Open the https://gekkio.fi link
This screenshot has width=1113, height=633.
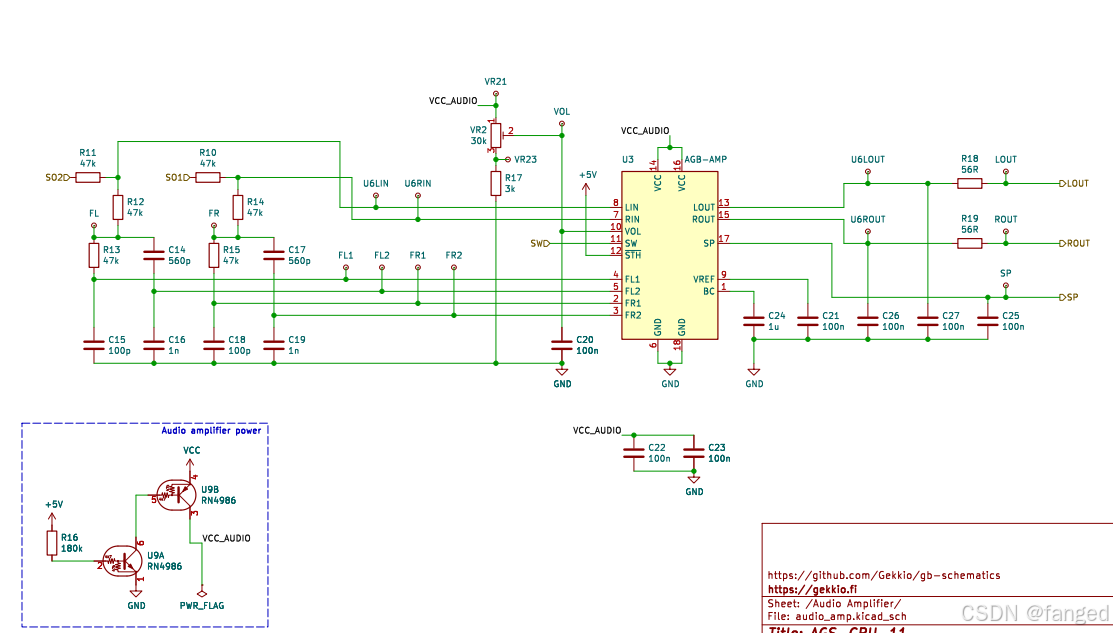point(812,589)
